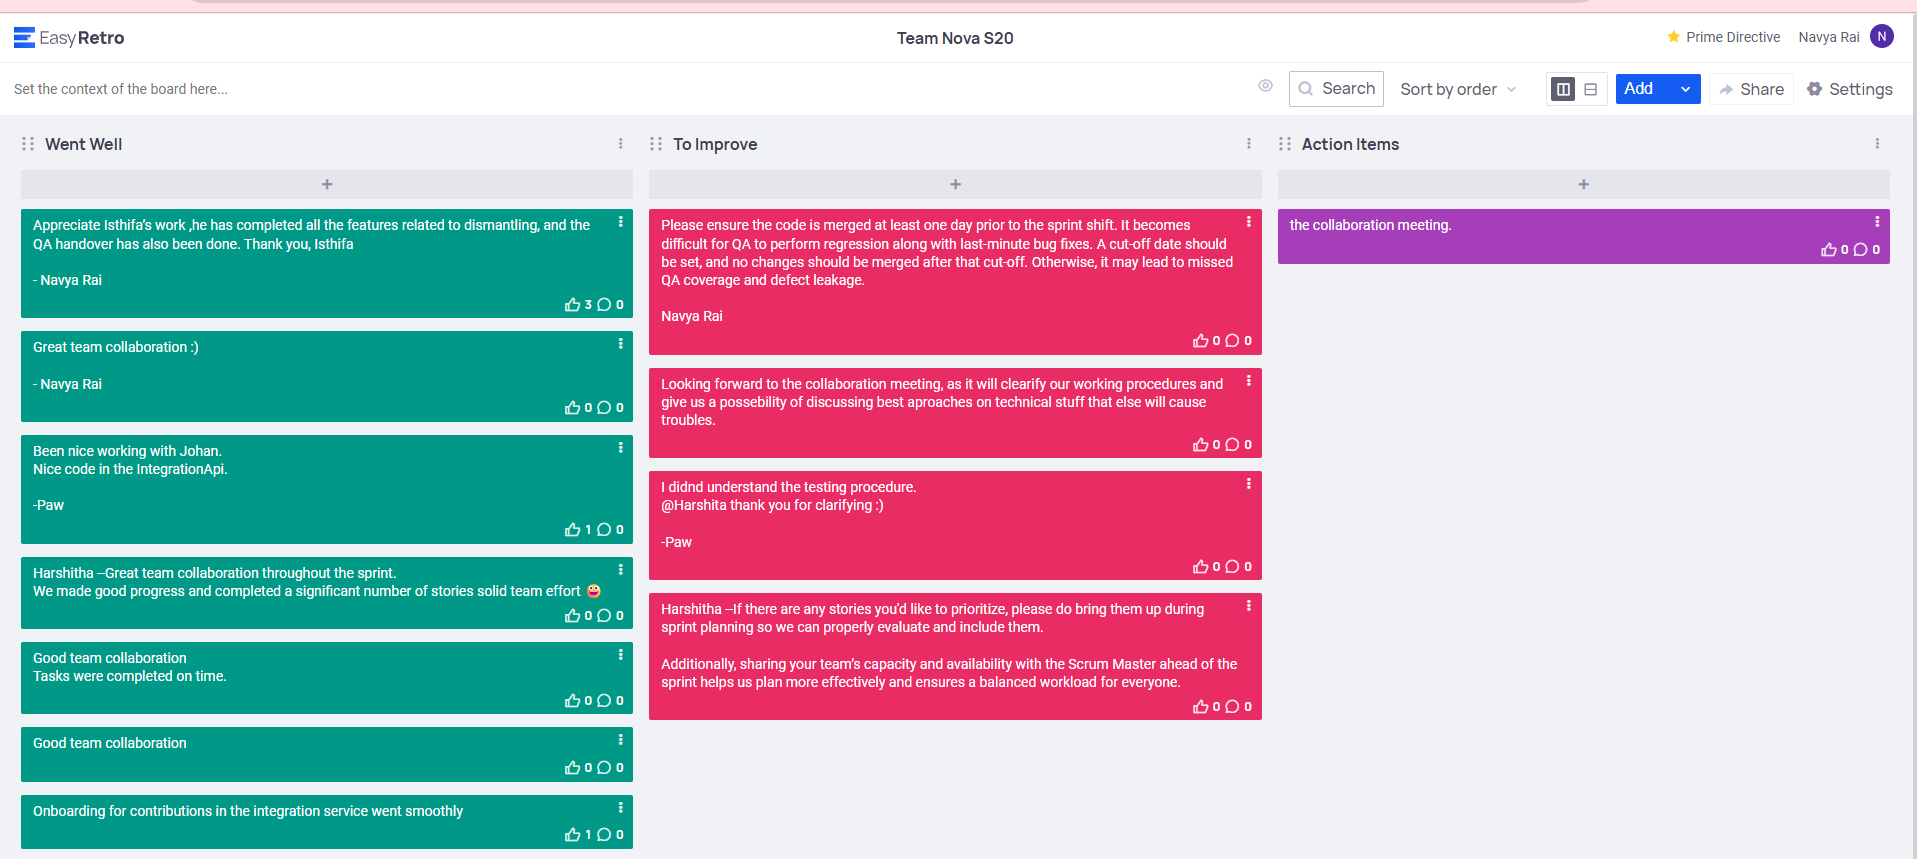Like the code merge cut-off date card
Image resolution: width=1917 pixels, height=859 pixels.
pos(1201,341)
